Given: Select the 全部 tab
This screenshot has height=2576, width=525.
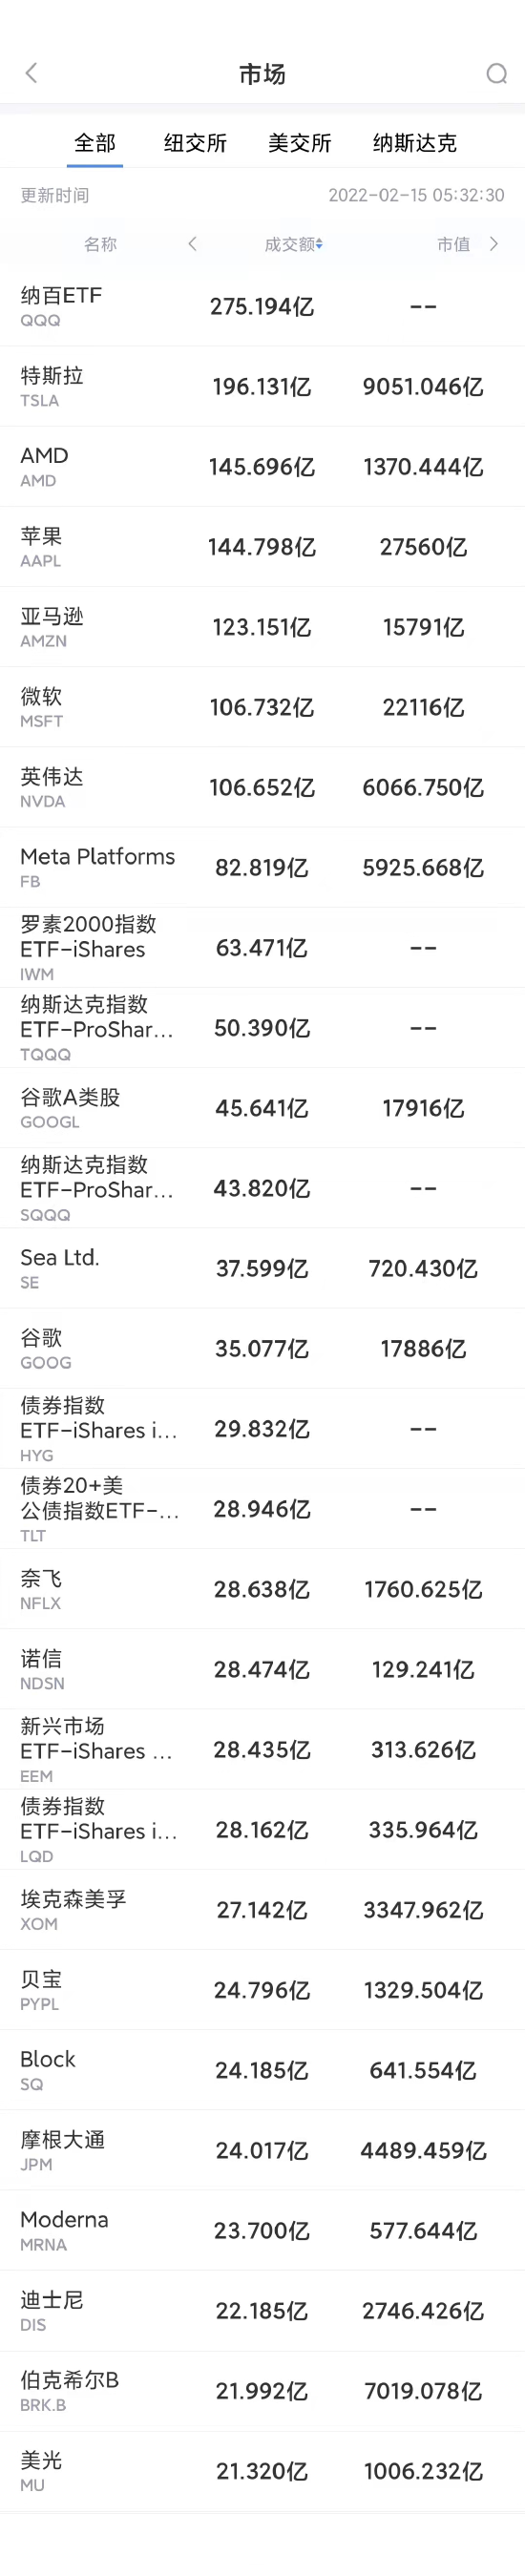Looking at the screenshot, I should 95,143.
